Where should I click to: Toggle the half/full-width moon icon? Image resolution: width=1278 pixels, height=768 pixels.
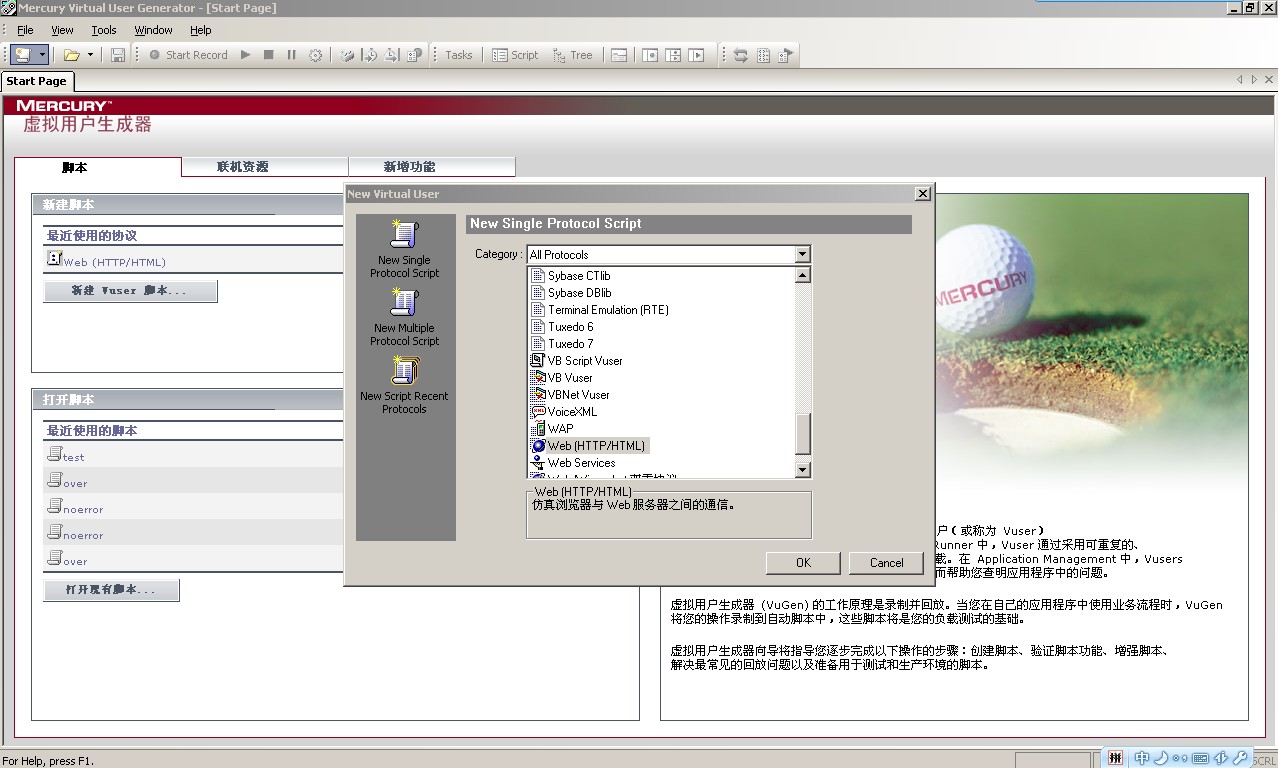1160,758
